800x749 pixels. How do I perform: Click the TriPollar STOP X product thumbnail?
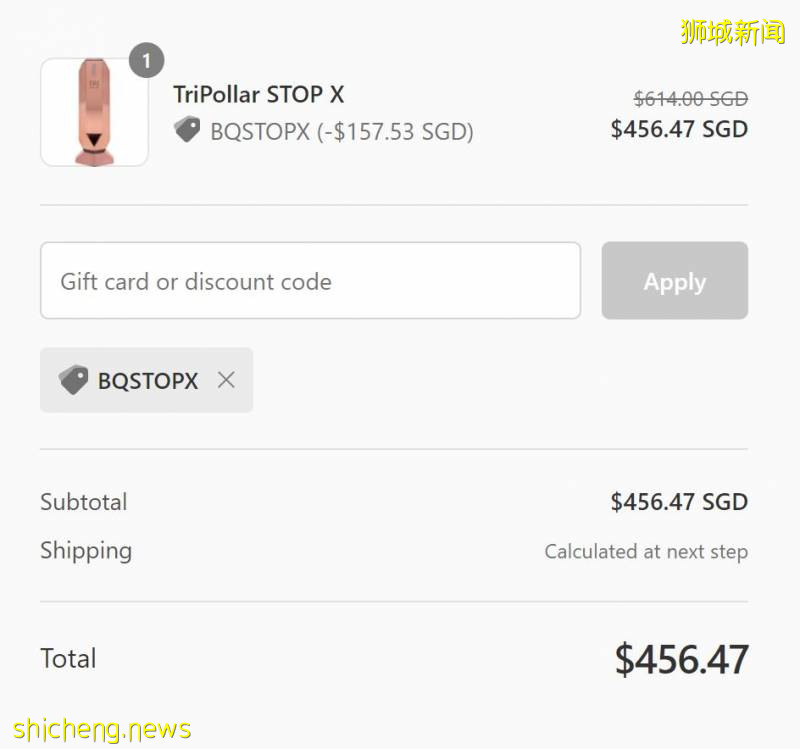pyautogui.click(x=94, y=112)
